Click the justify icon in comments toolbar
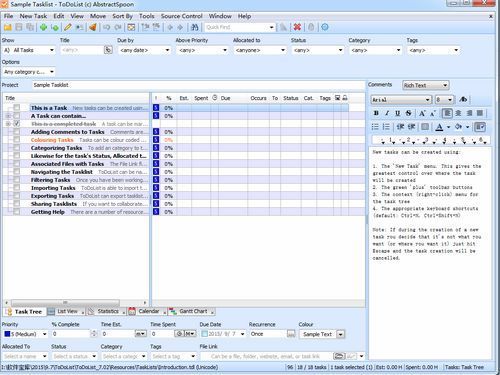The height and width of the screenshot is (375, 500). (480, 113)
